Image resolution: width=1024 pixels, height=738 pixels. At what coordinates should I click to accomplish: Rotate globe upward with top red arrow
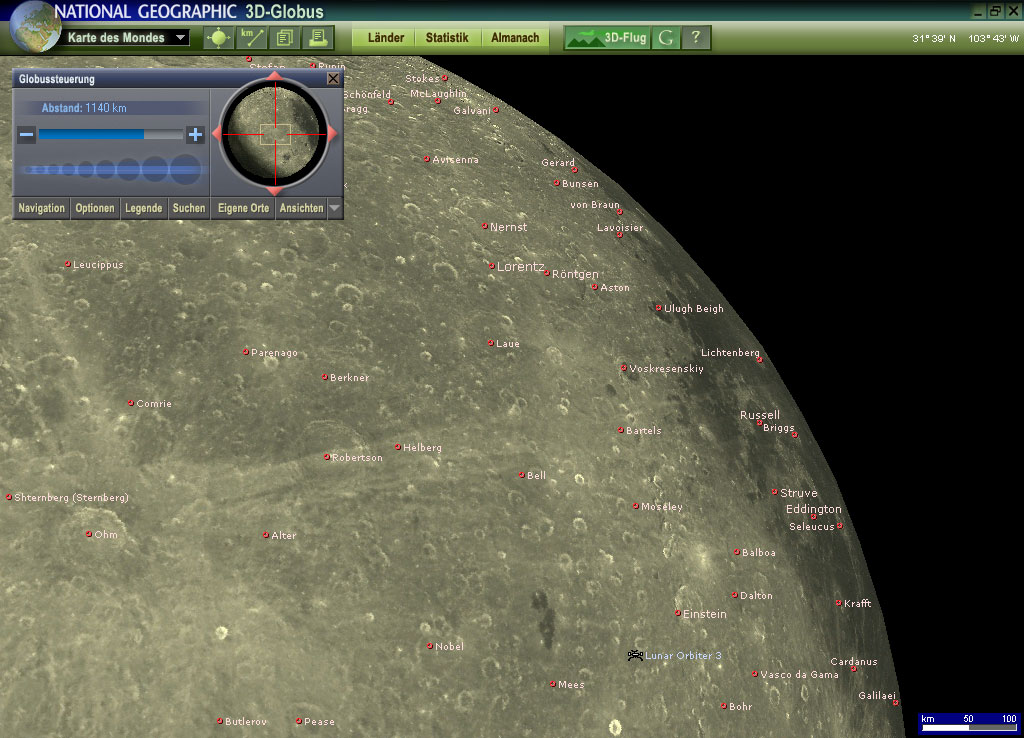coord(275,76)
